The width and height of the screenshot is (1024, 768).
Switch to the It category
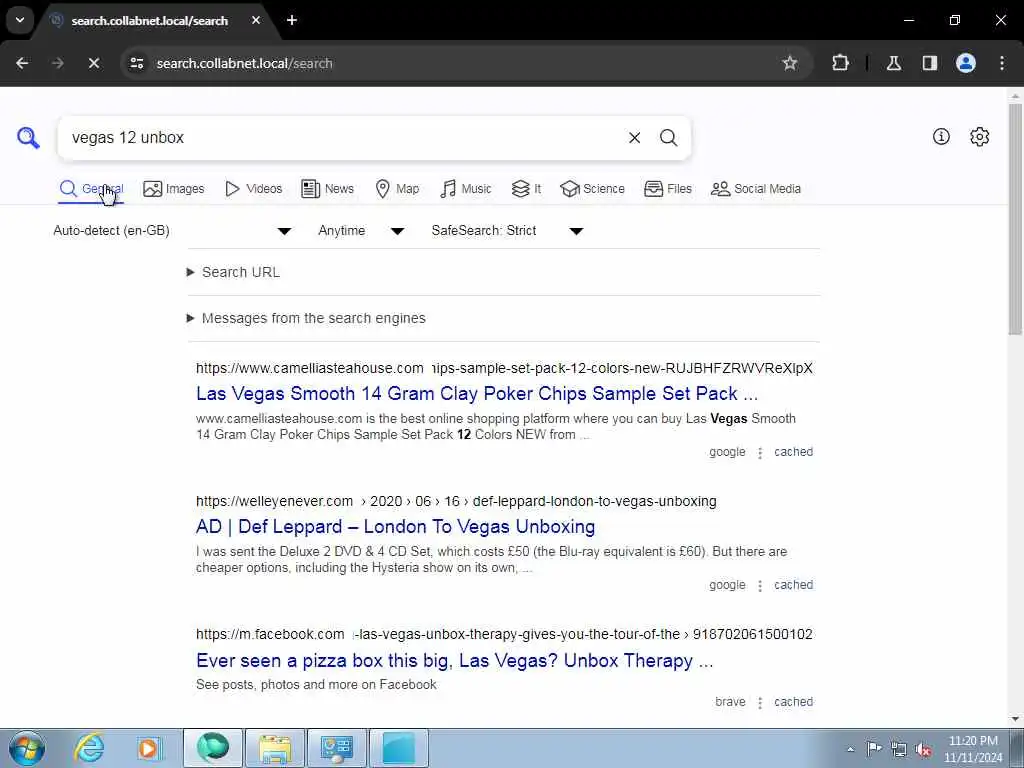click(526, 189)
